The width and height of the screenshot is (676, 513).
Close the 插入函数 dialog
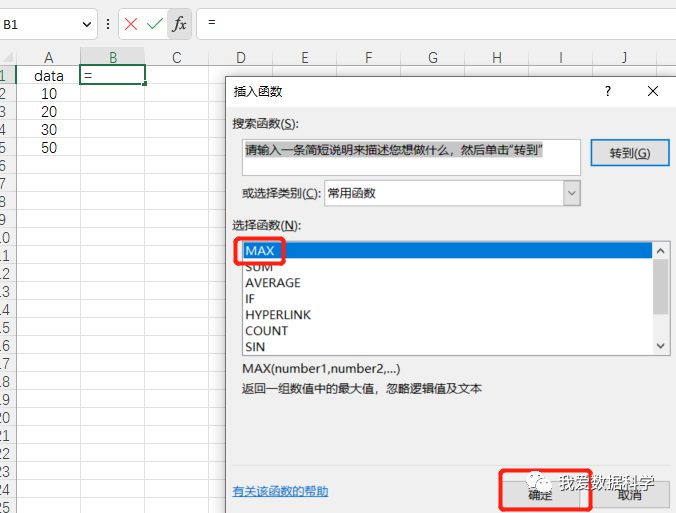pos(653,91)
